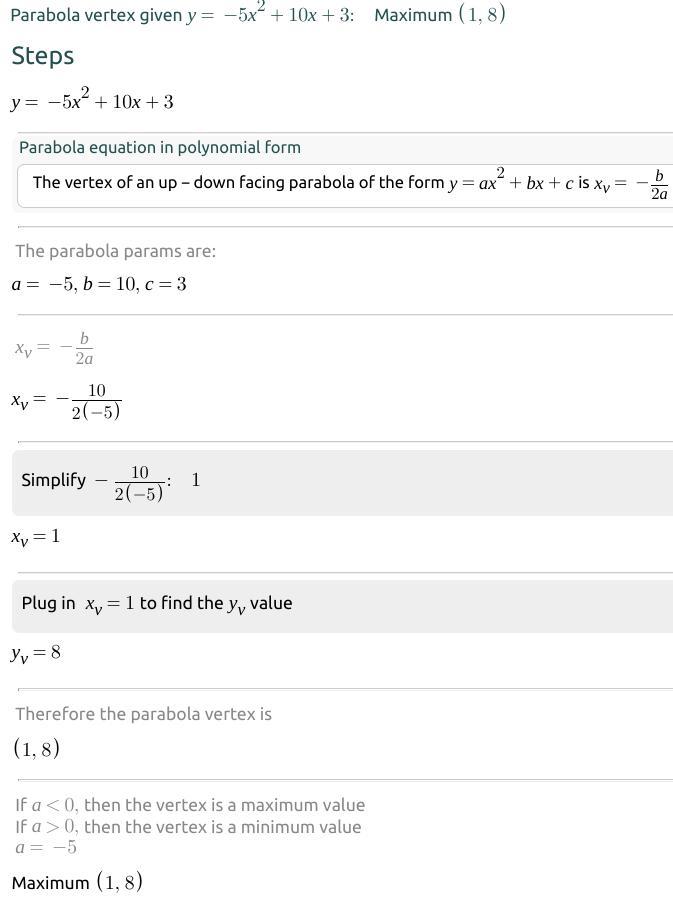Click 'The parabola params are:' text
673x898 pixels.
(x=115, y=251)
